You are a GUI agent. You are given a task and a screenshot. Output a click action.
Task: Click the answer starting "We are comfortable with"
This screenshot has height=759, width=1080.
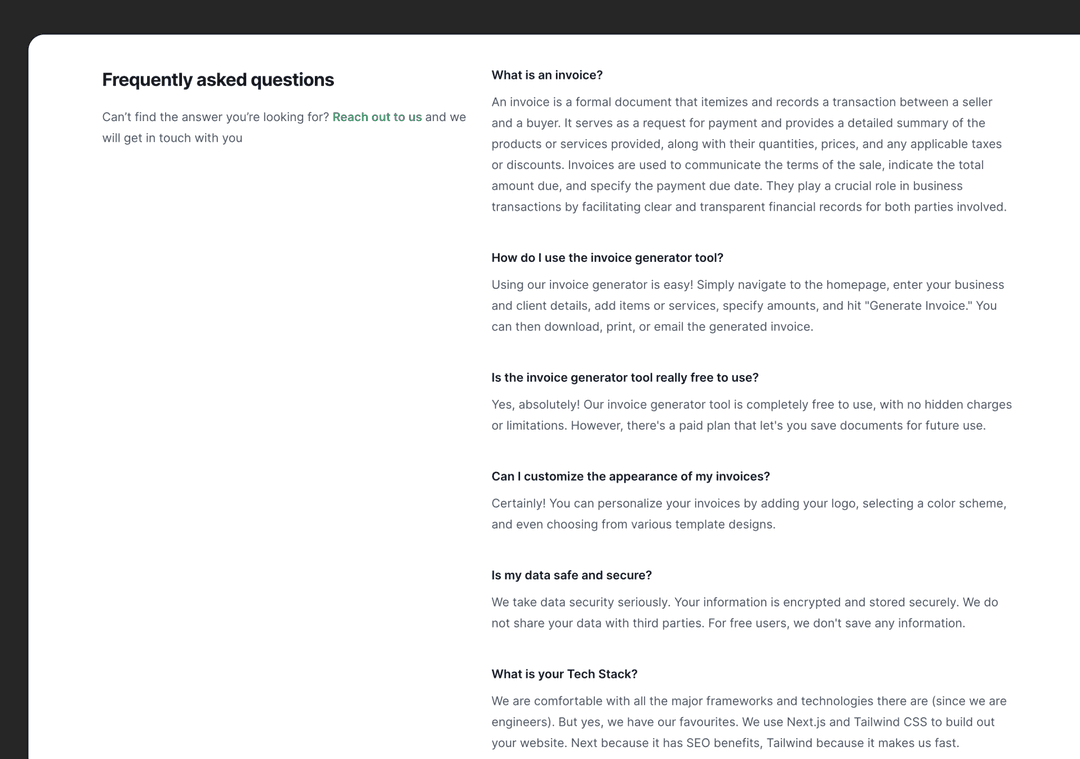[748, 722]
